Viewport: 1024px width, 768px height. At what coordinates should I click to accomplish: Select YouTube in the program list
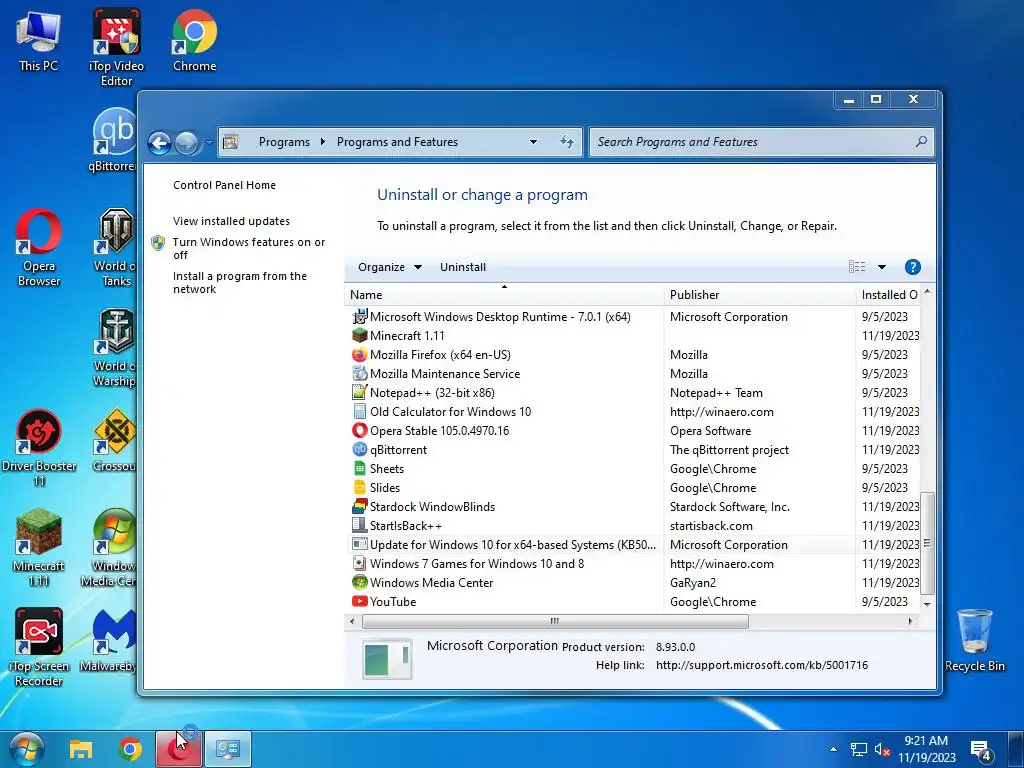[x=632, y=601]
